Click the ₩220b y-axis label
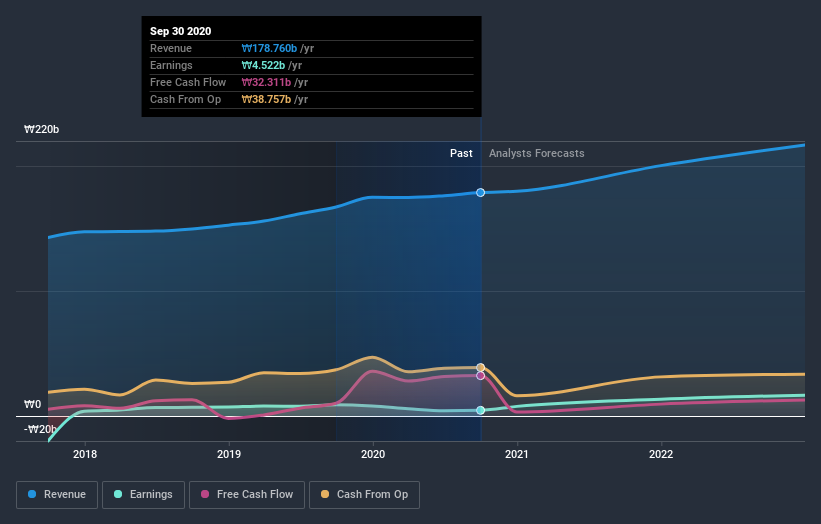 click(x=41, y=129)
